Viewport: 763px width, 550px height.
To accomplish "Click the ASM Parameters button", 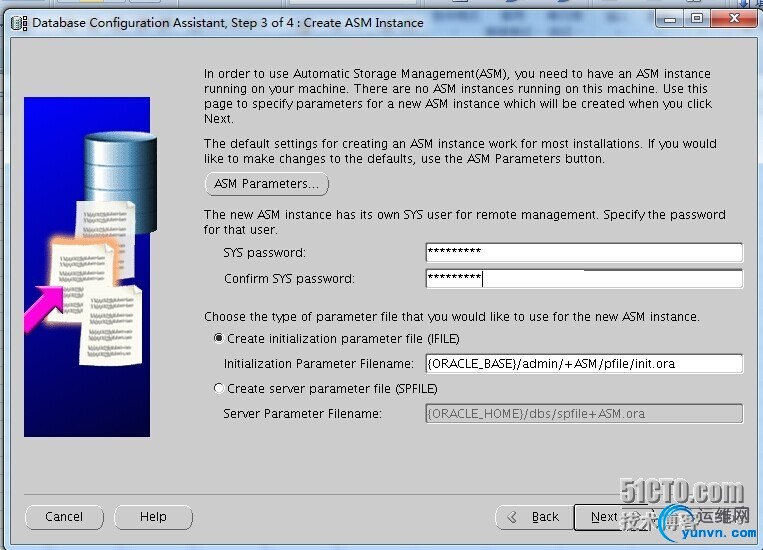I will 267,184.
